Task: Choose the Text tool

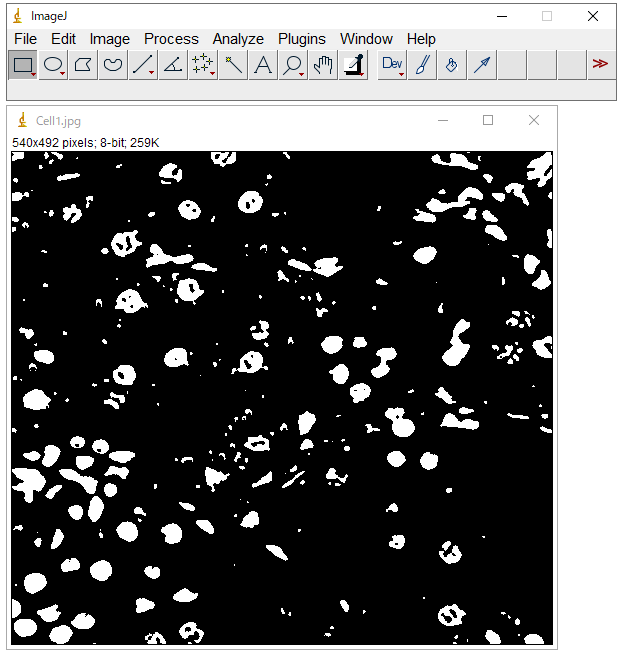Action: 262,65
